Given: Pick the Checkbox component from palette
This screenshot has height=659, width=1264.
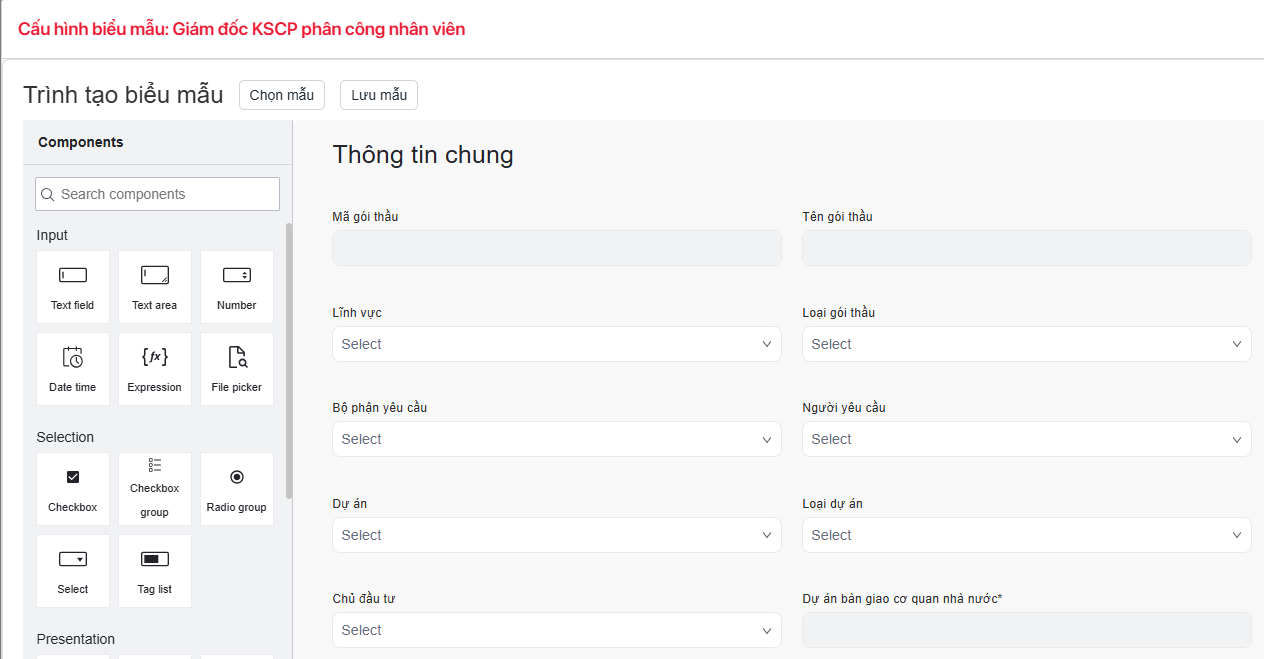Looking at the screenshot, I should [73, 489].
